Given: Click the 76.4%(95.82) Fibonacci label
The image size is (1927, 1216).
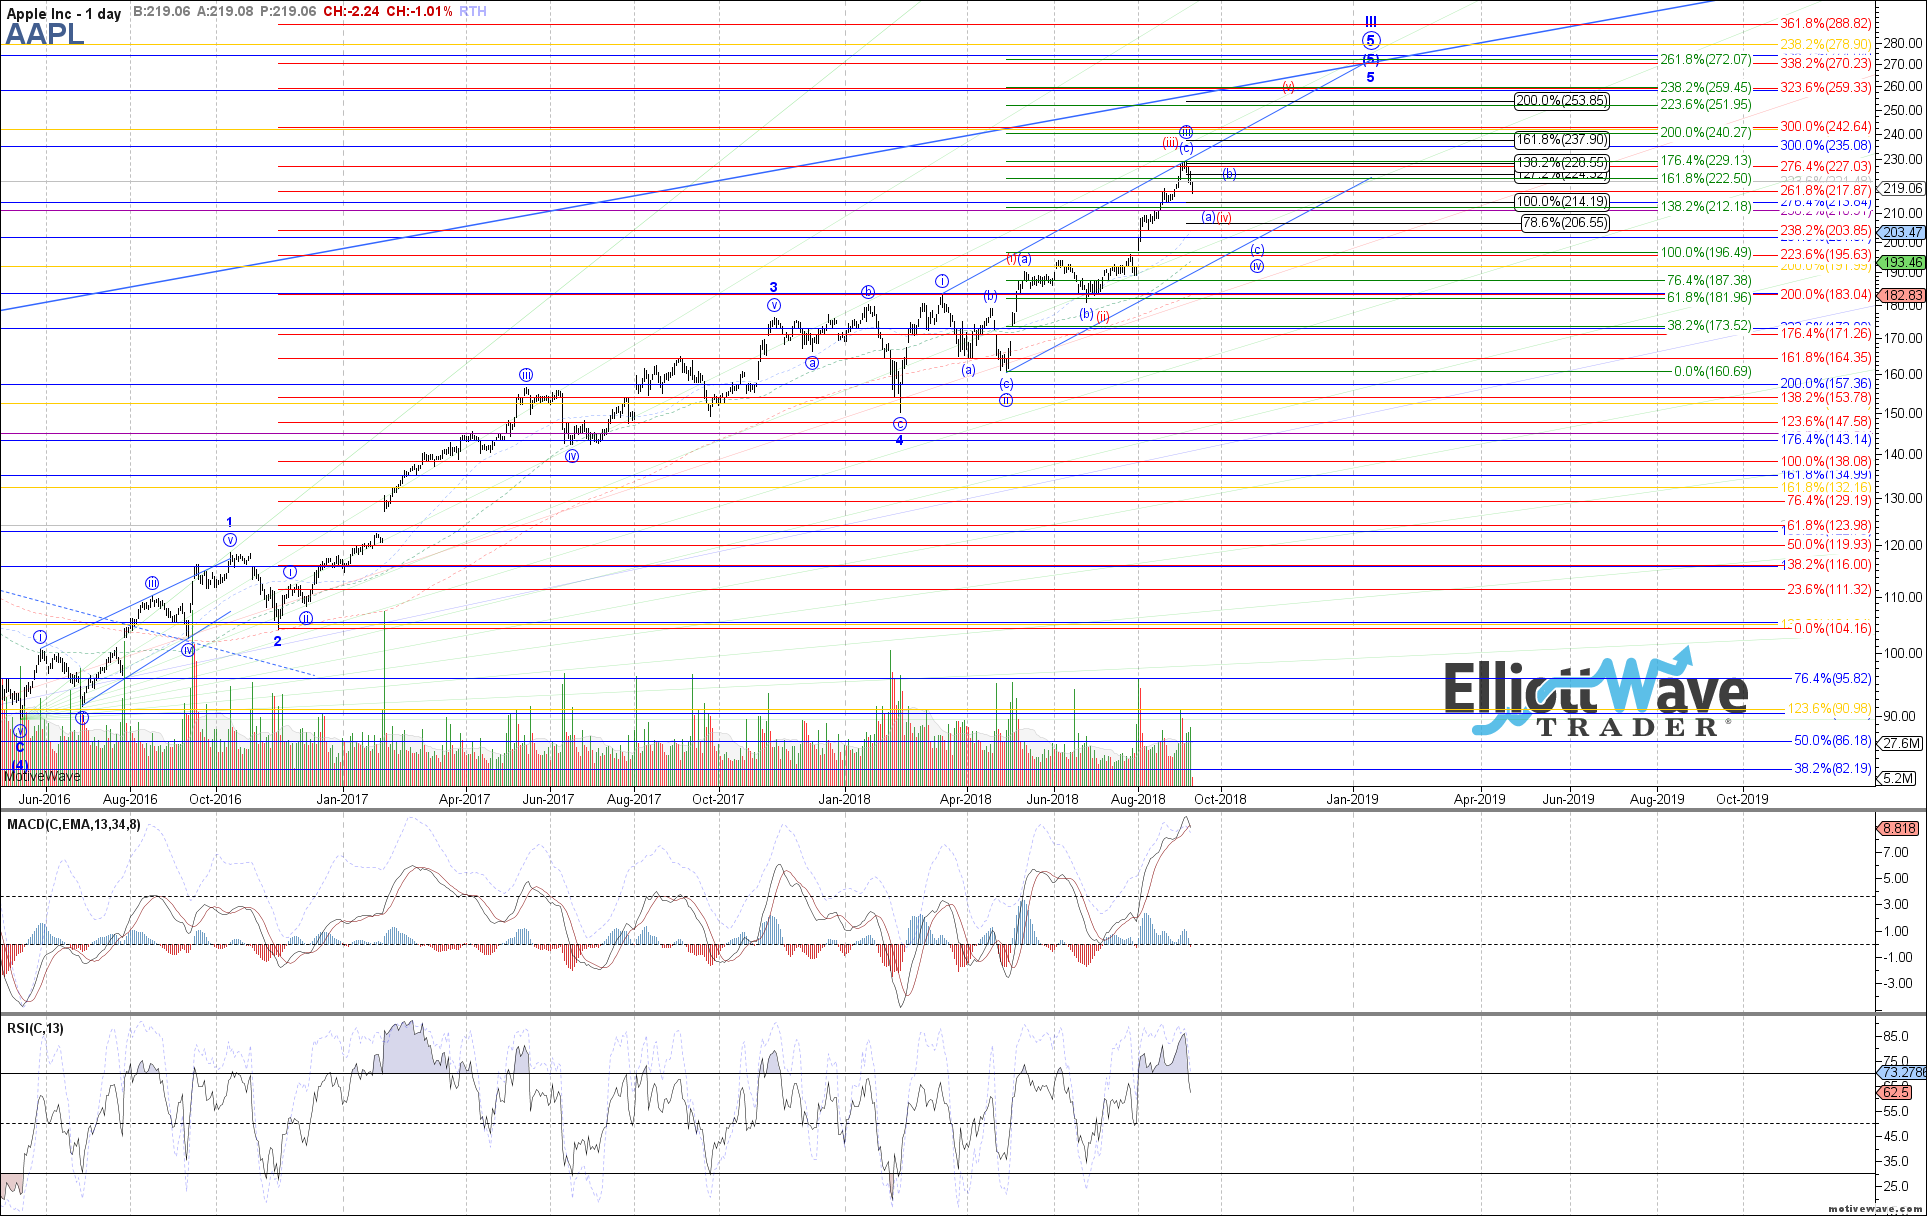Looking at the screenshot, I should (x=1832, y=679).
